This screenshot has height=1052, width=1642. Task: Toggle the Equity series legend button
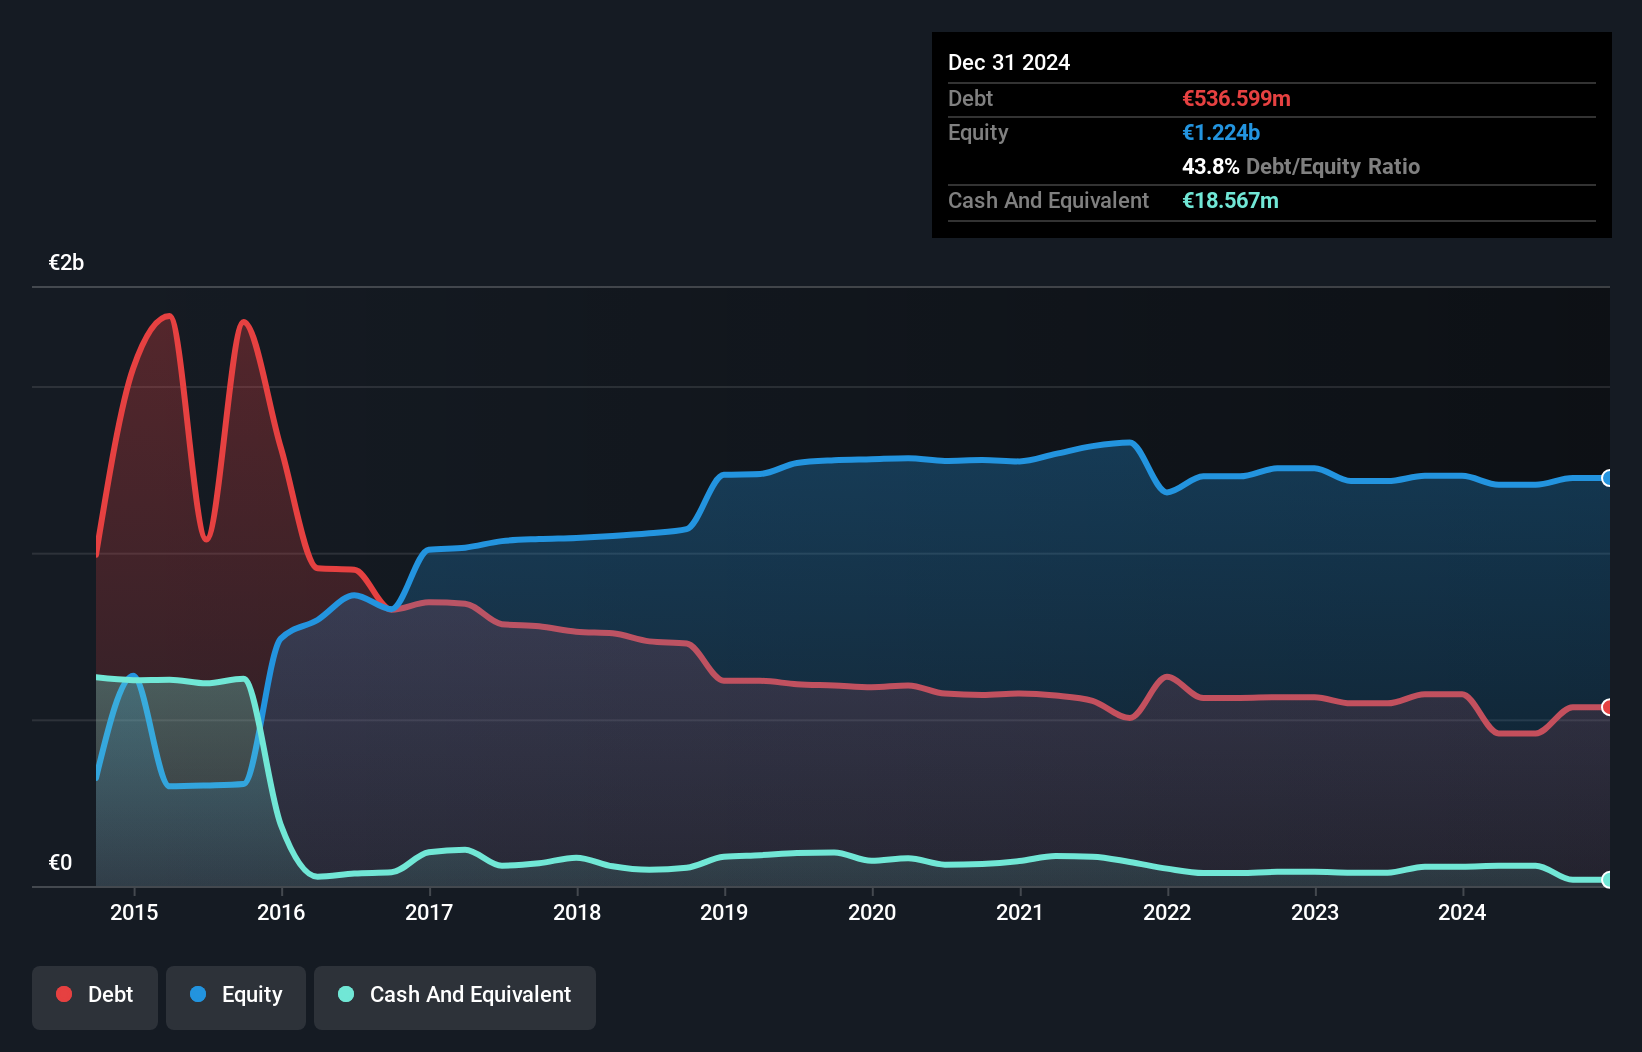[x=236, y=997]
